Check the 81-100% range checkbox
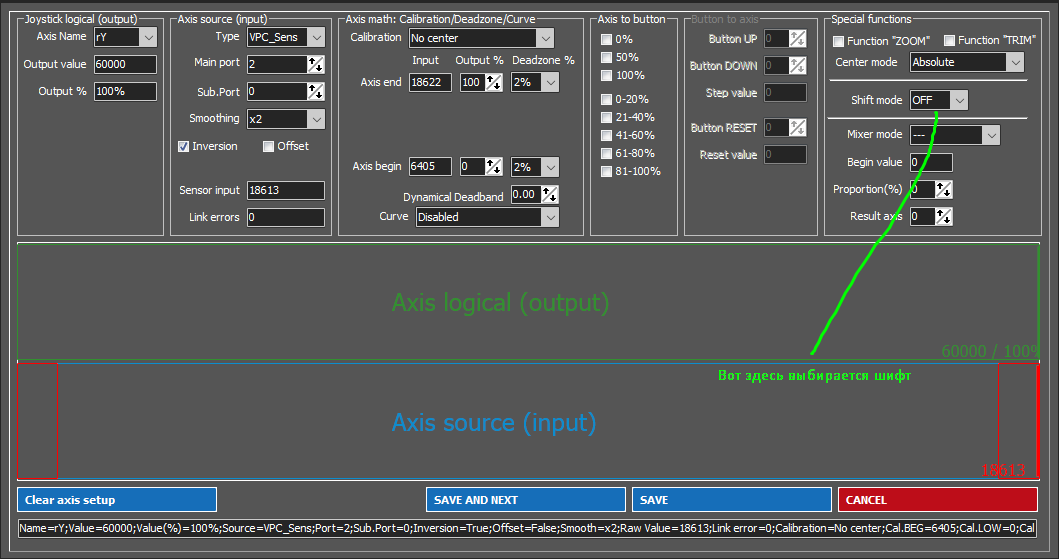Viewport: 1059px width, 559px height. (x=606, y=171)
